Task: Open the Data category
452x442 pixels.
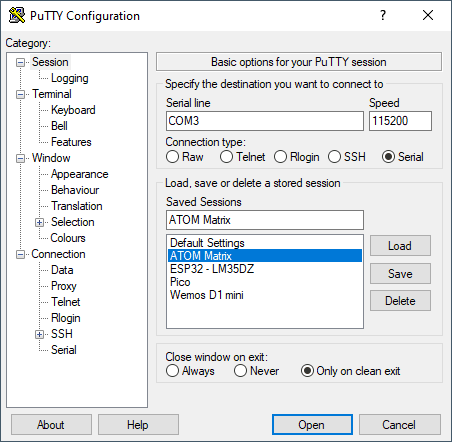Action: [62, 270]
